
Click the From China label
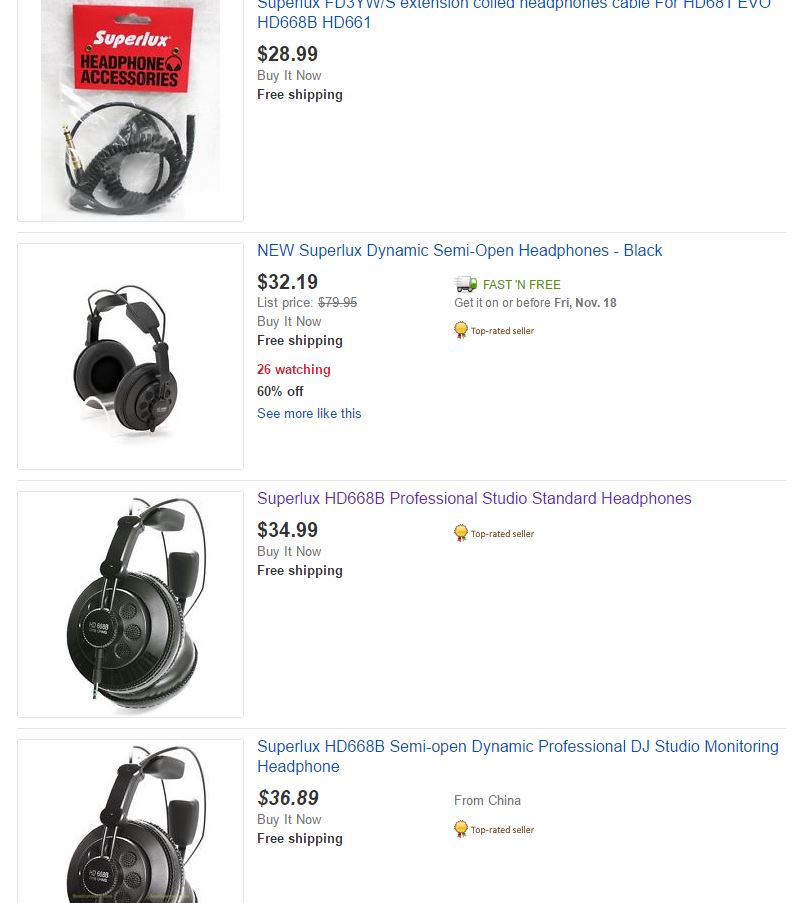(480, 800)
